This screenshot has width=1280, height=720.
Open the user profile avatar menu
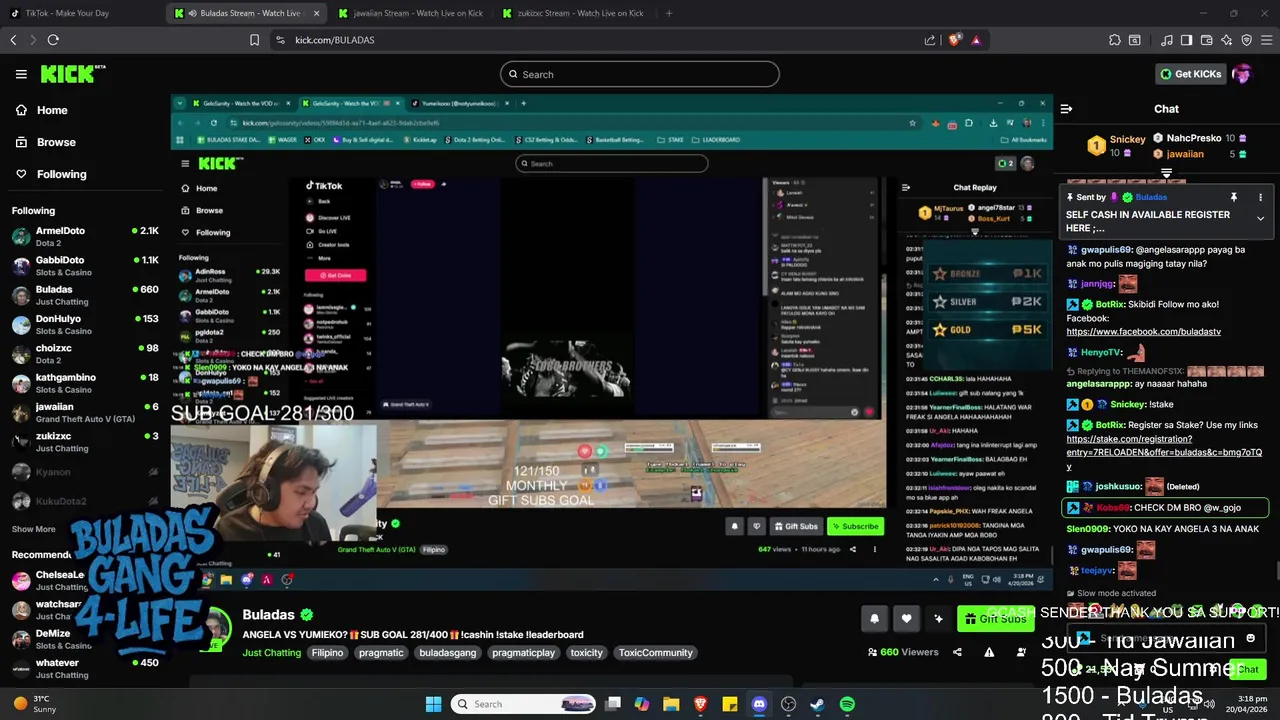coord(1242,74)
